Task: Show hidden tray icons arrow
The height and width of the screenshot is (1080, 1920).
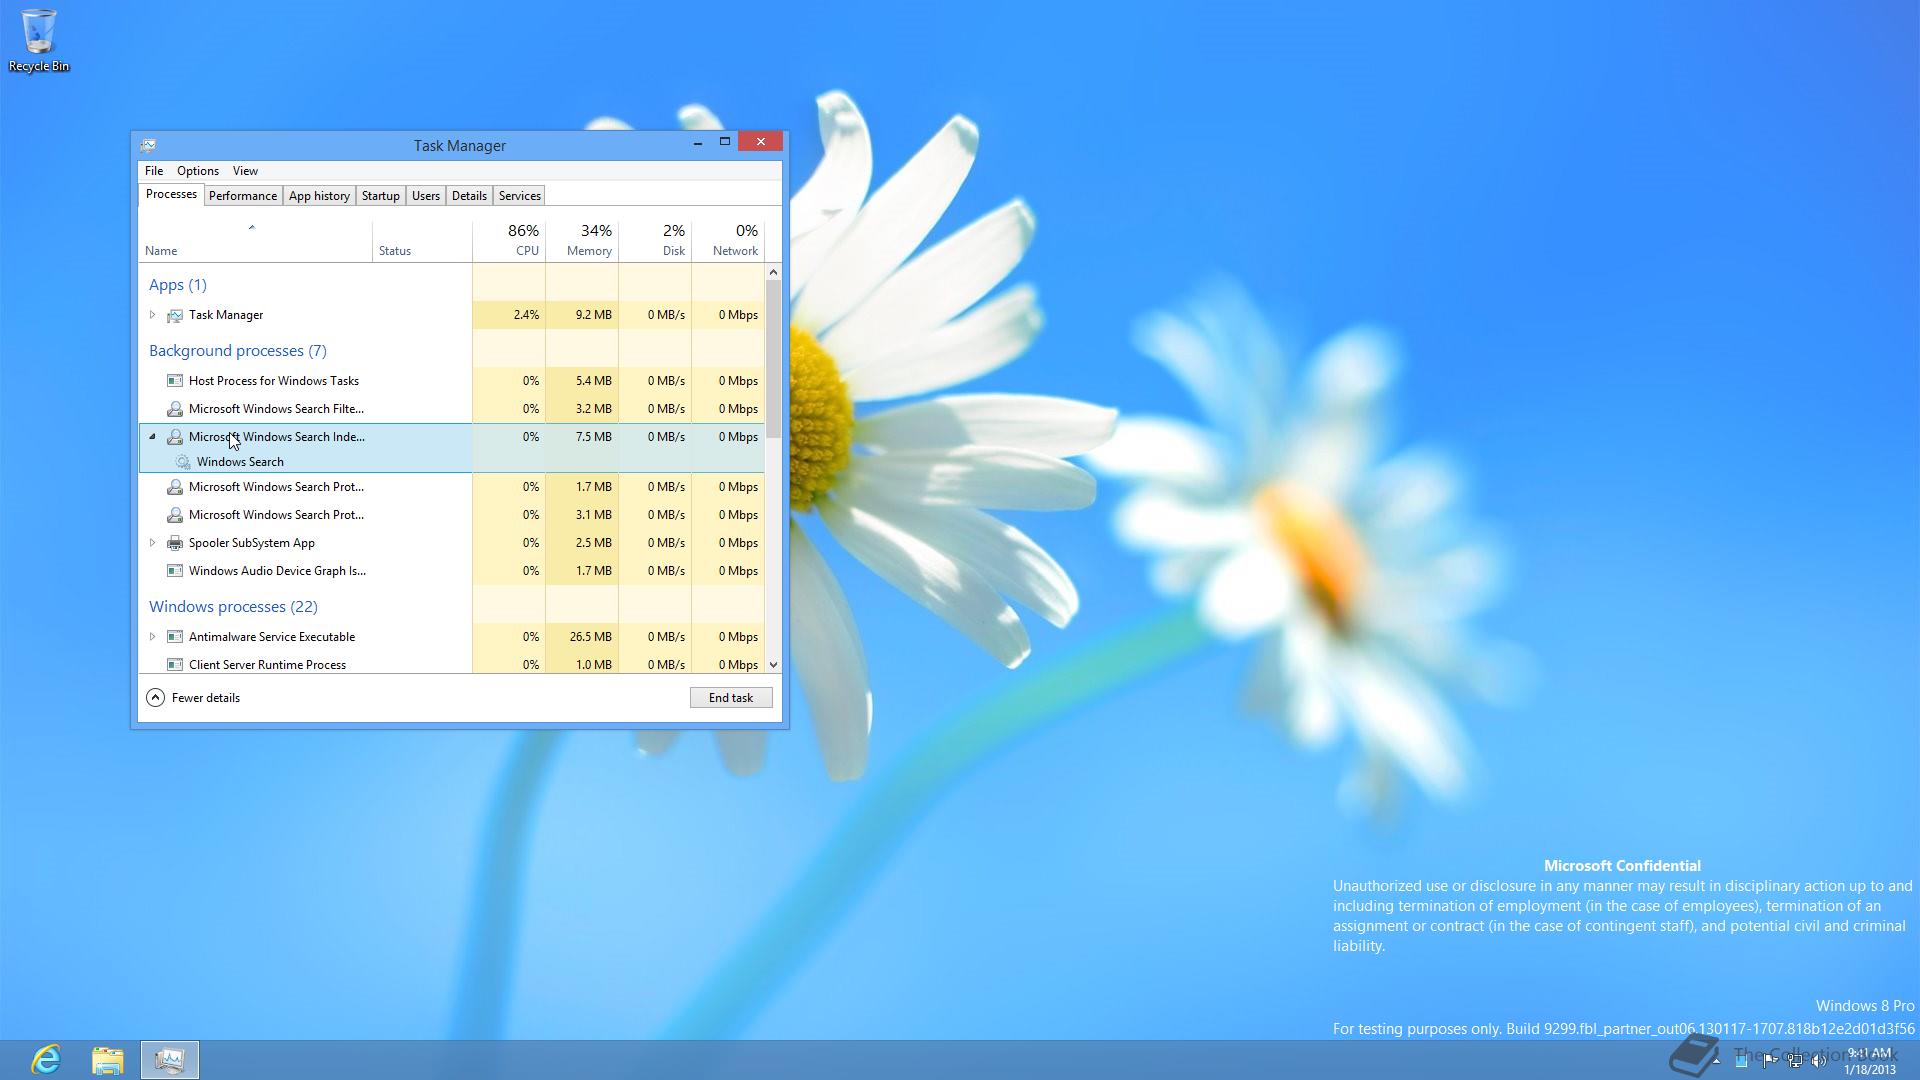Action: click(1716, 1061)
